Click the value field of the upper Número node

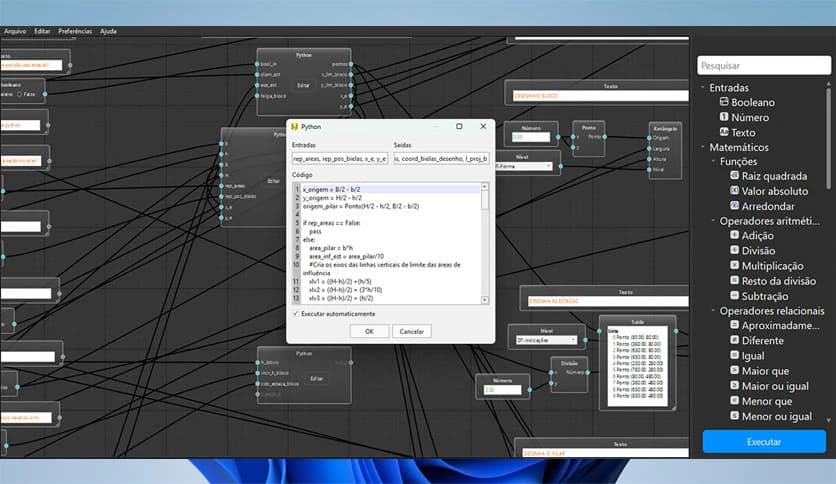[x=530, y=138]
